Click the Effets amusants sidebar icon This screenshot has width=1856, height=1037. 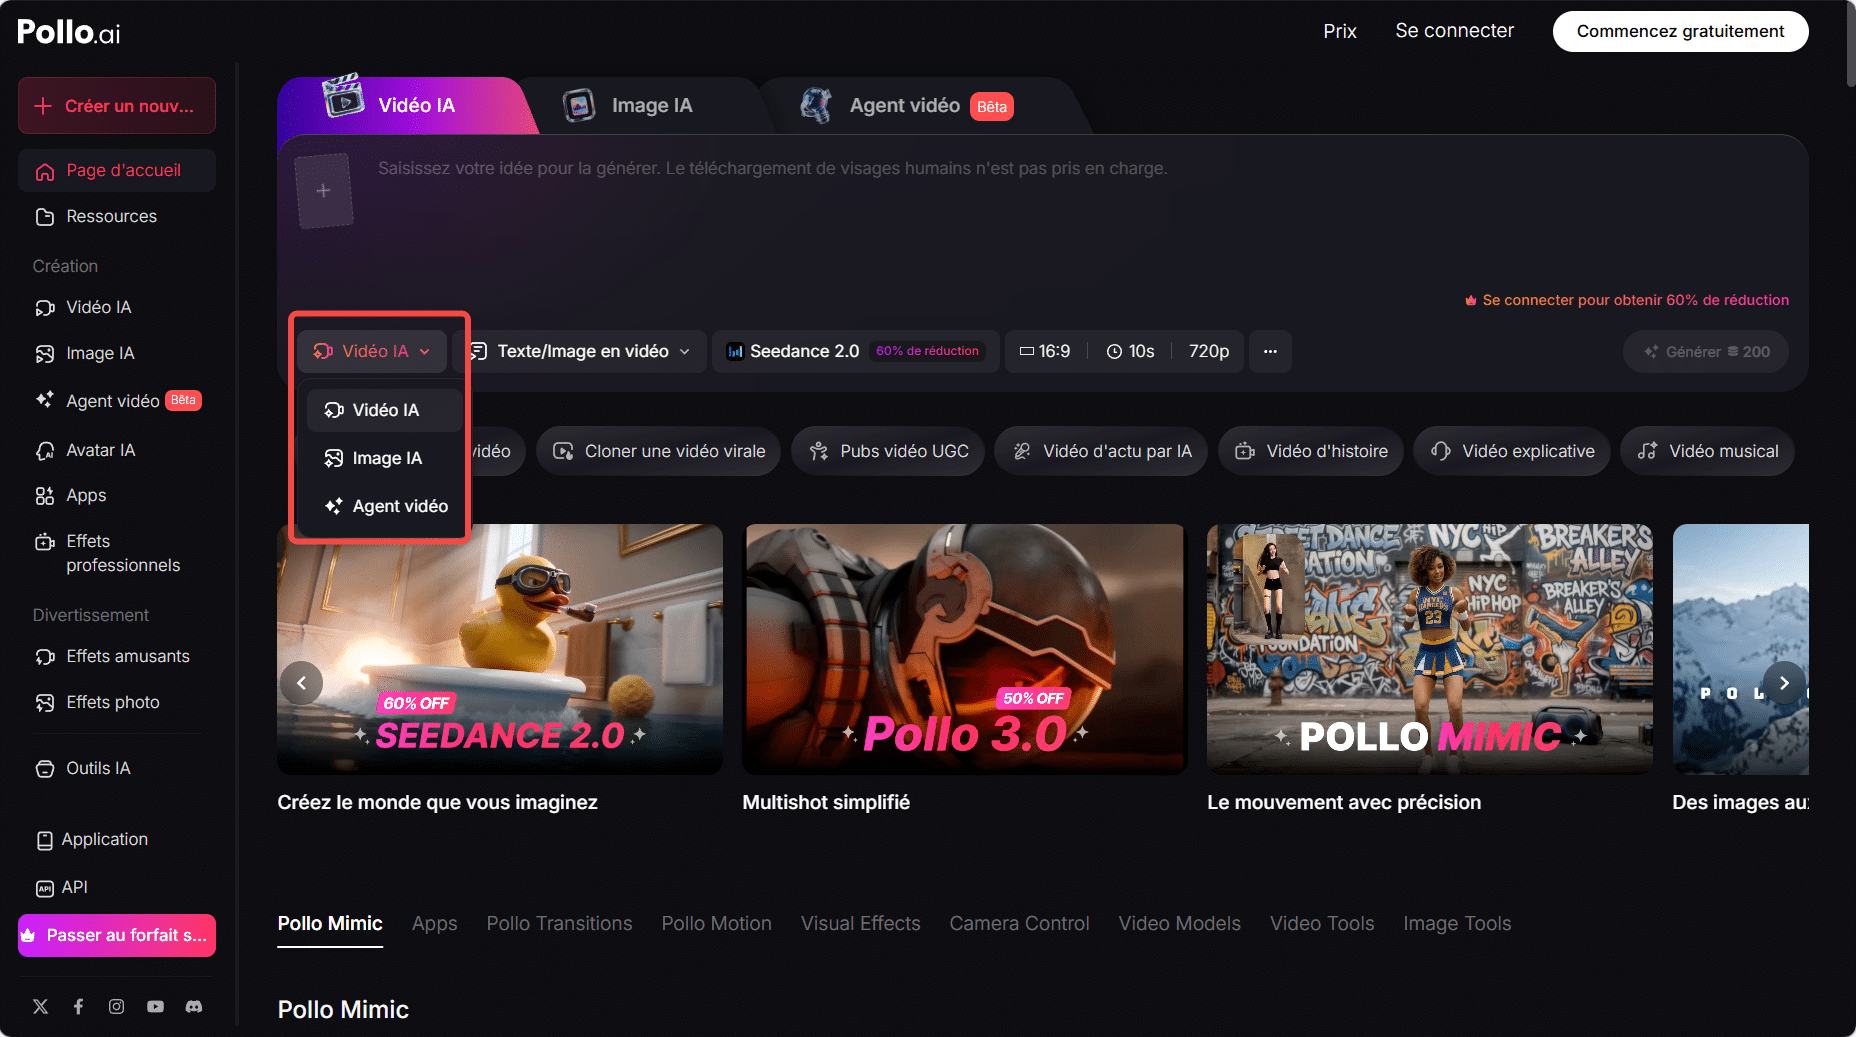[x=45, y=657]
